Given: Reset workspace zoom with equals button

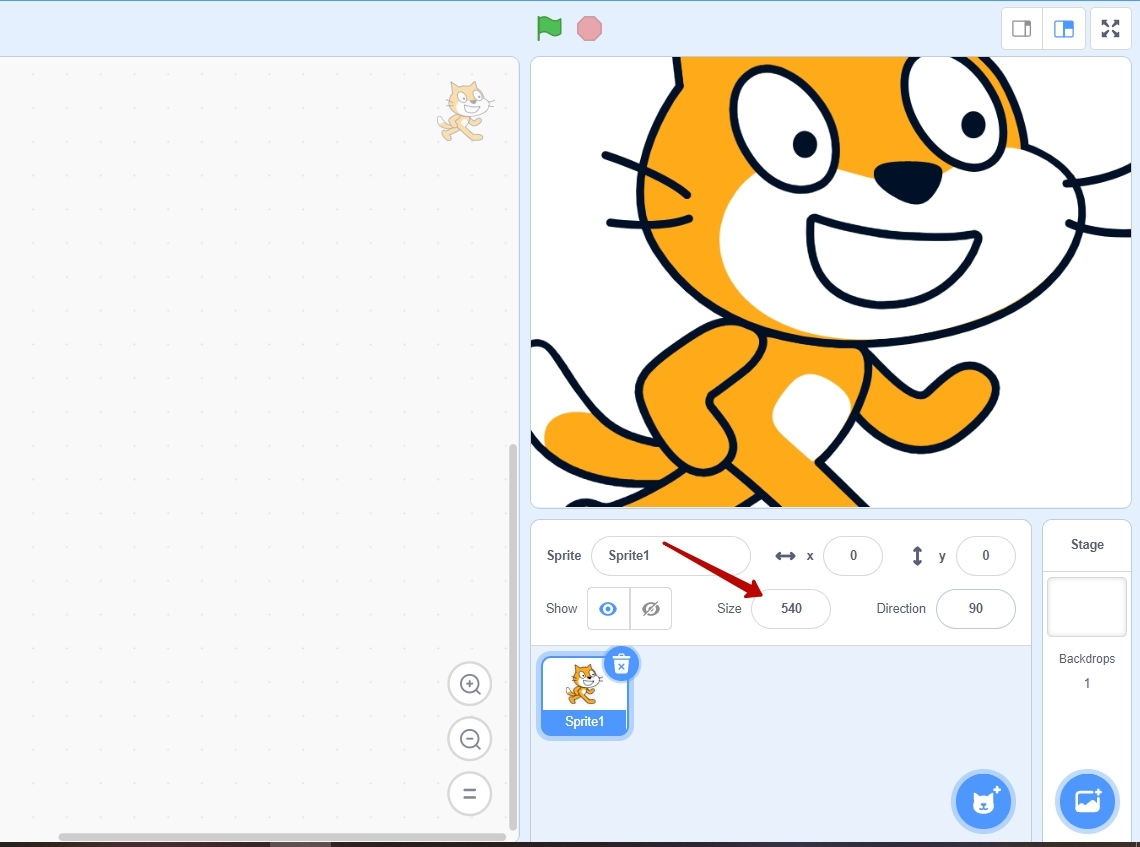Looking at the screenshot, I should 470,794.
